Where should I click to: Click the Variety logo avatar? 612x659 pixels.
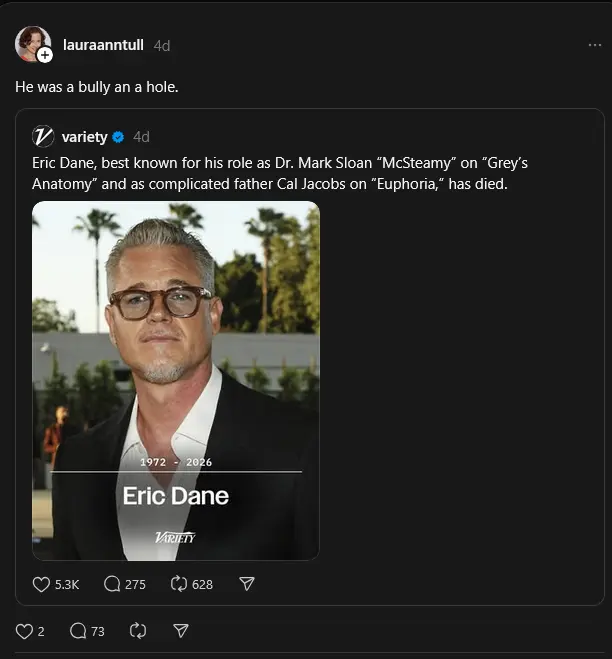[43, 137]
